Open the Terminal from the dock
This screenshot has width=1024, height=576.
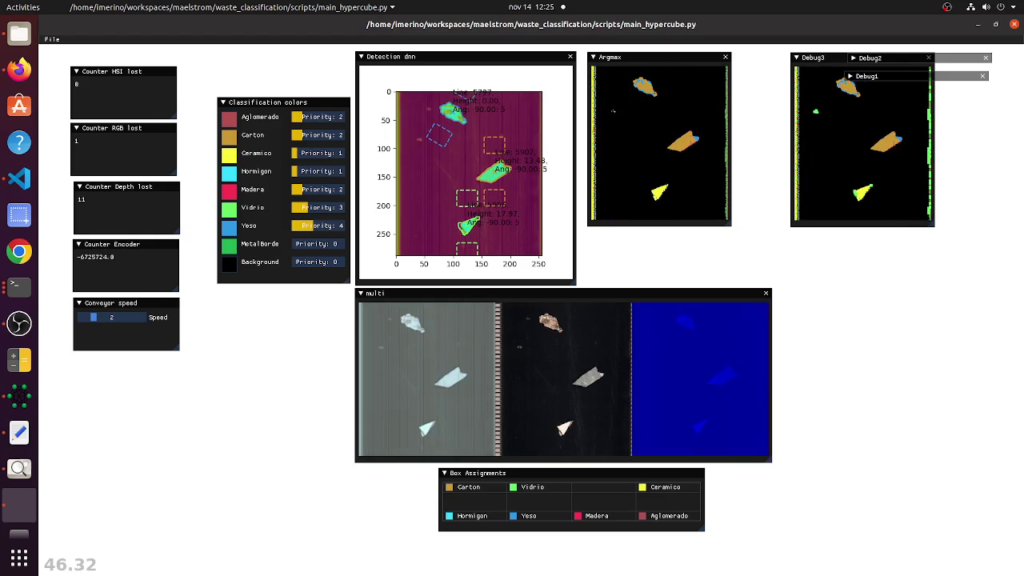(19, 288)
